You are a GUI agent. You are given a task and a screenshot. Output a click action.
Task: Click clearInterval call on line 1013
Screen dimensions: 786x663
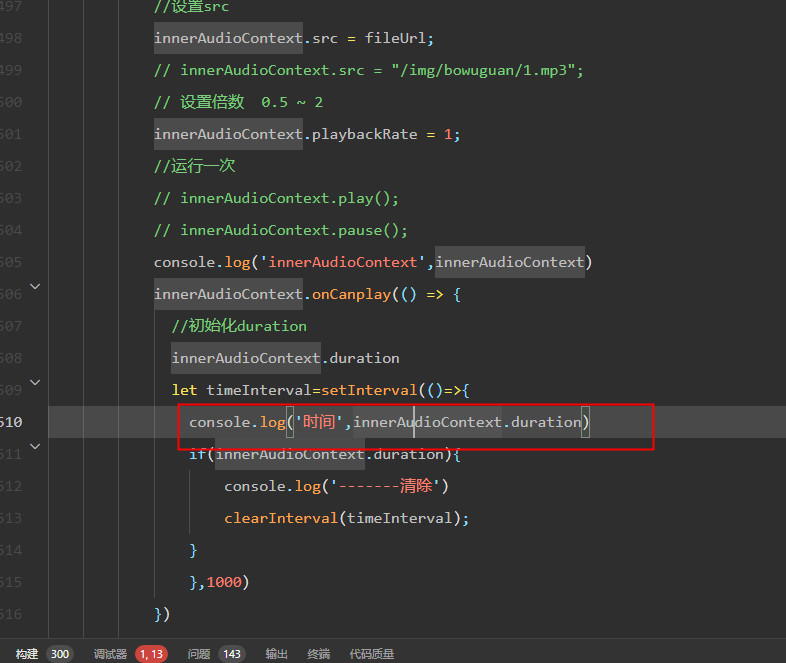coord(281,518)
